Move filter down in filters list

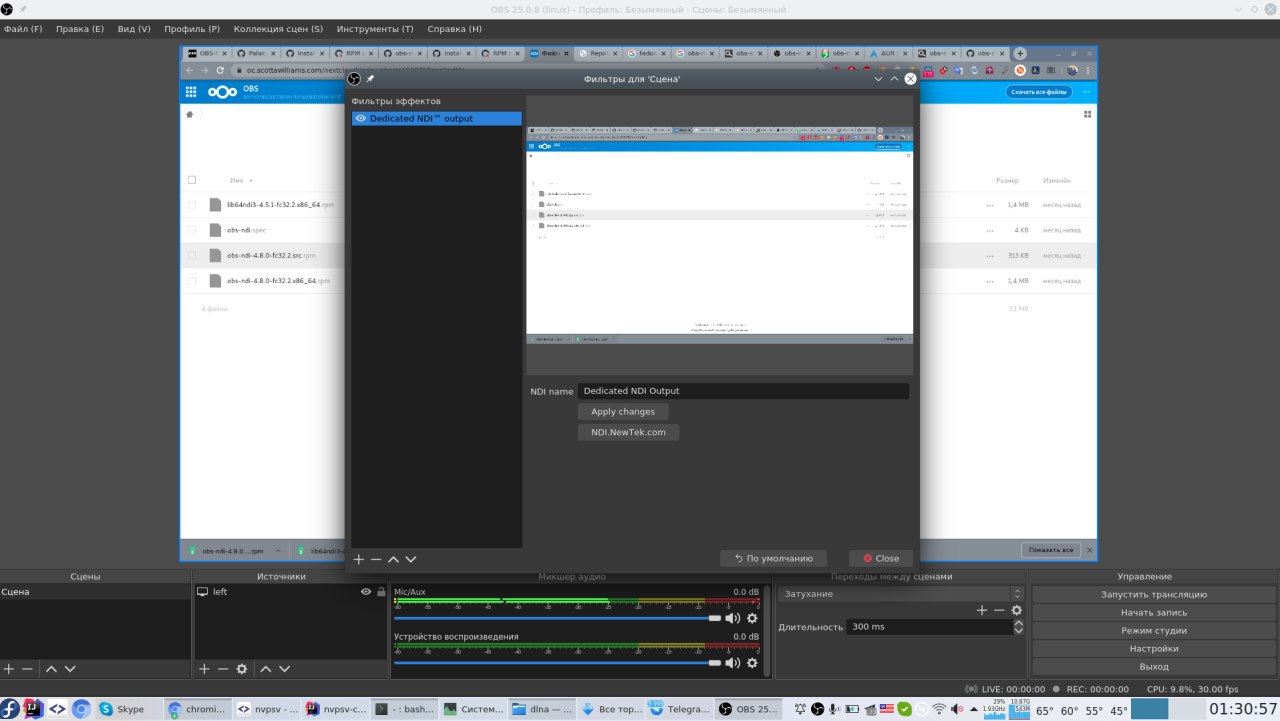click(x=410, y=559)
